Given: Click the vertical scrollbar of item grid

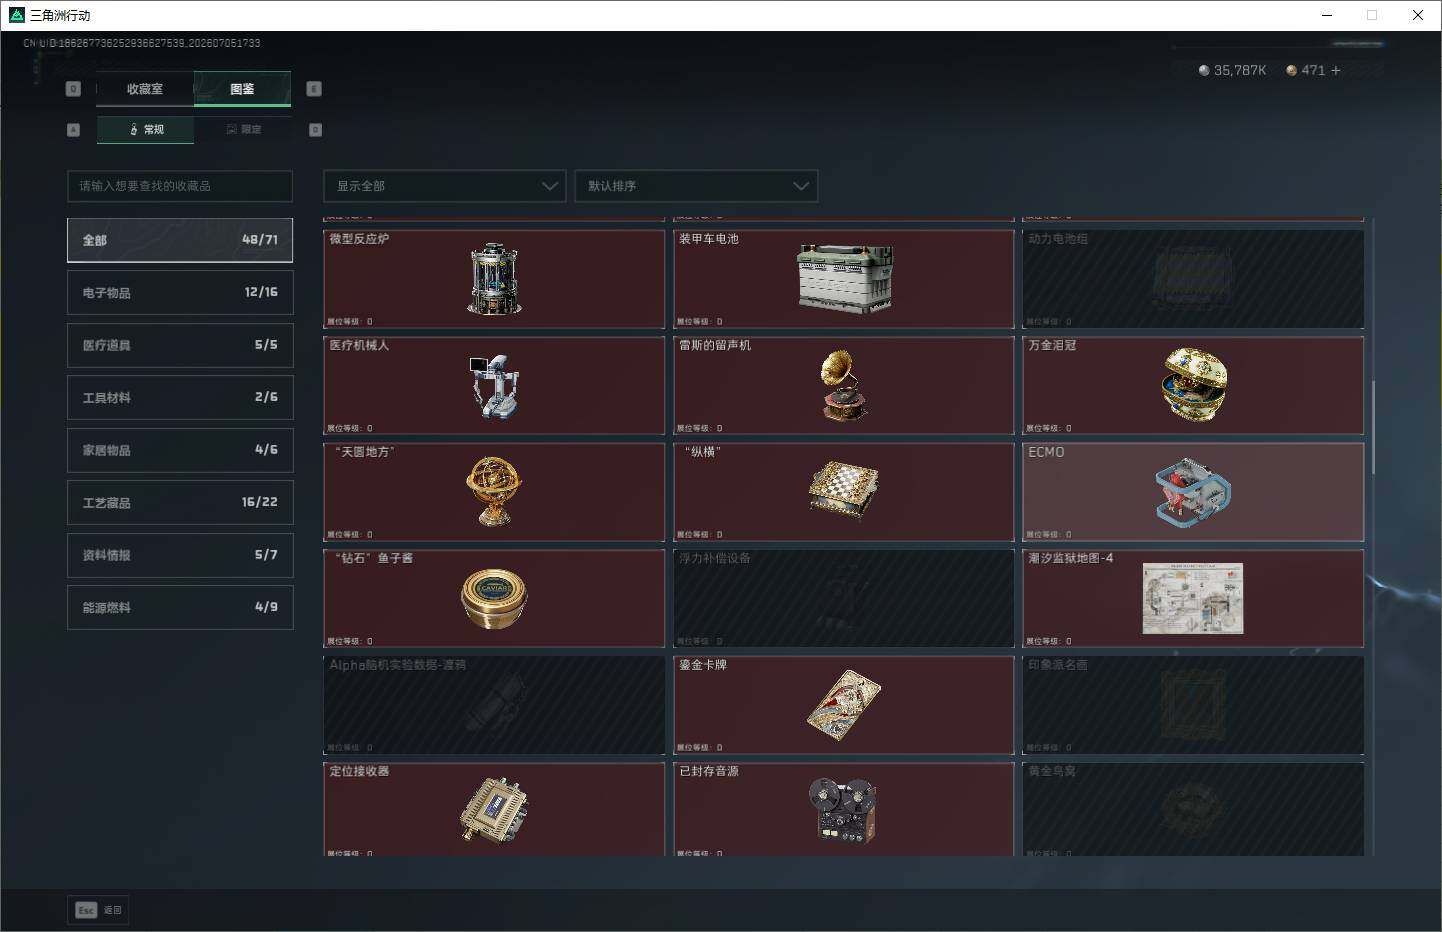Looking at the screenshot, I should [x=1373, y=427].
